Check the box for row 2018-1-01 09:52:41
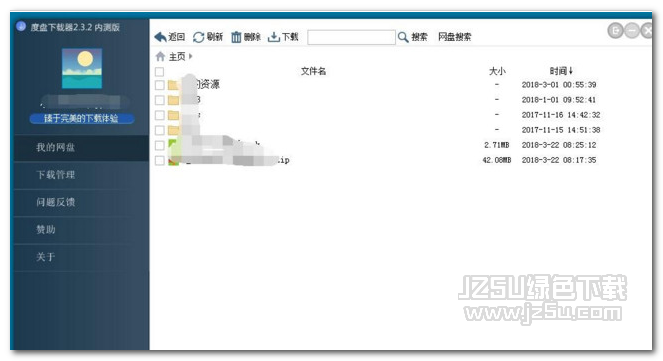Viewport: 663px width, 361px height. 159,100
